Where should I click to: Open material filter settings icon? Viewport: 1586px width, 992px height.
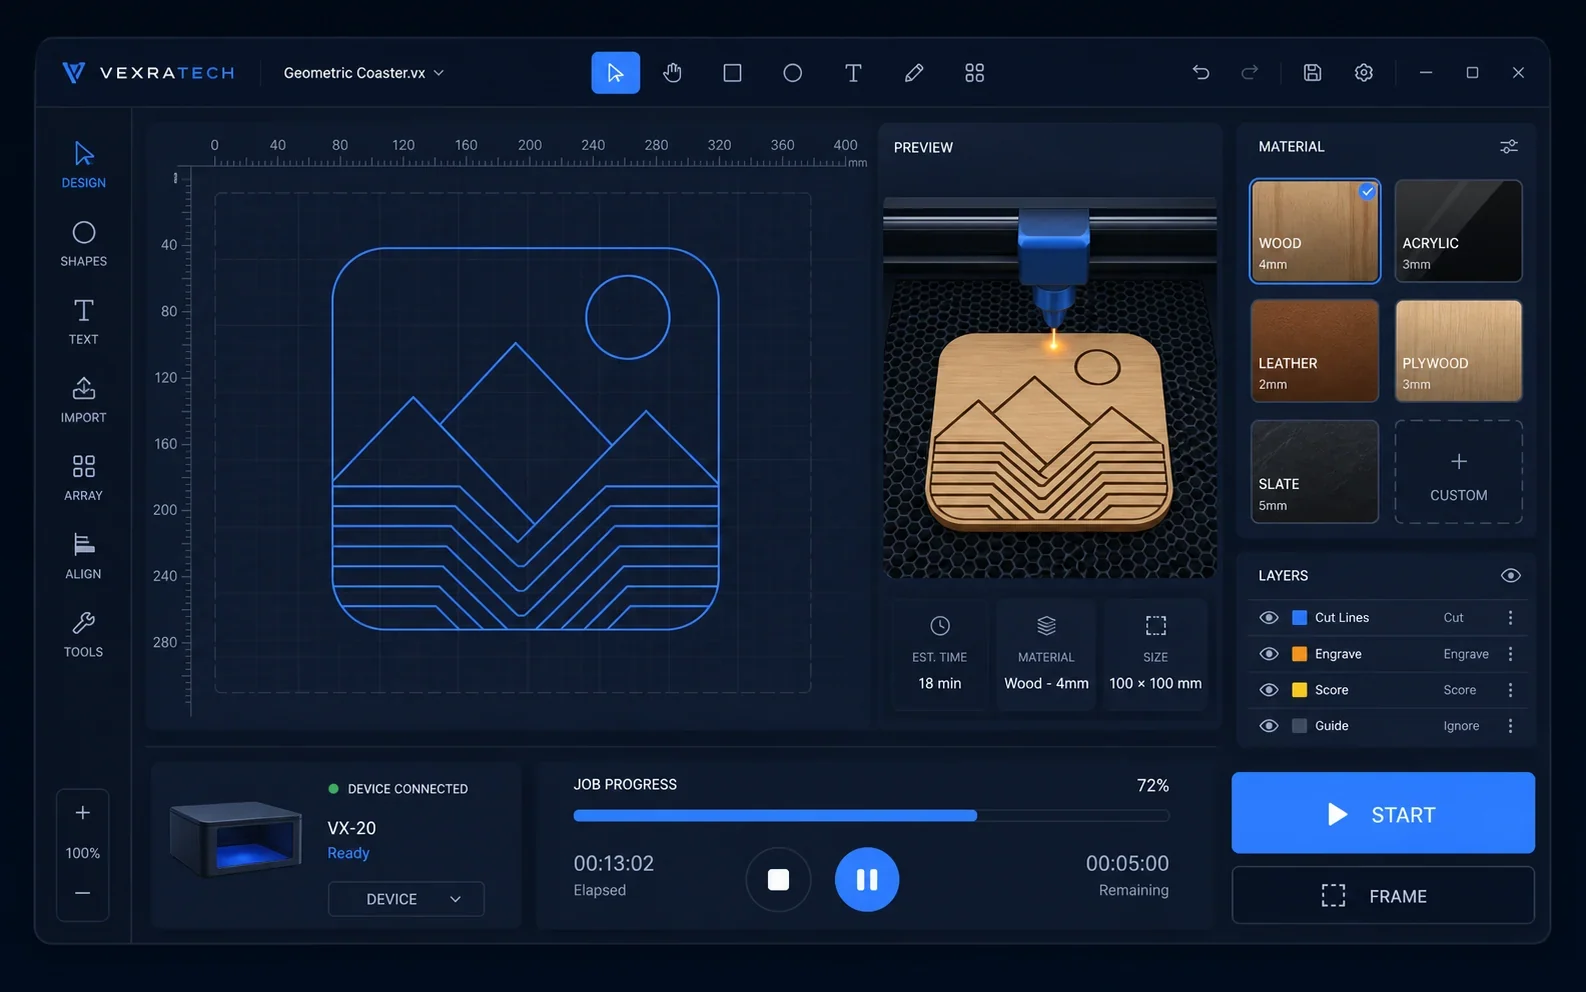(1509, 147)
